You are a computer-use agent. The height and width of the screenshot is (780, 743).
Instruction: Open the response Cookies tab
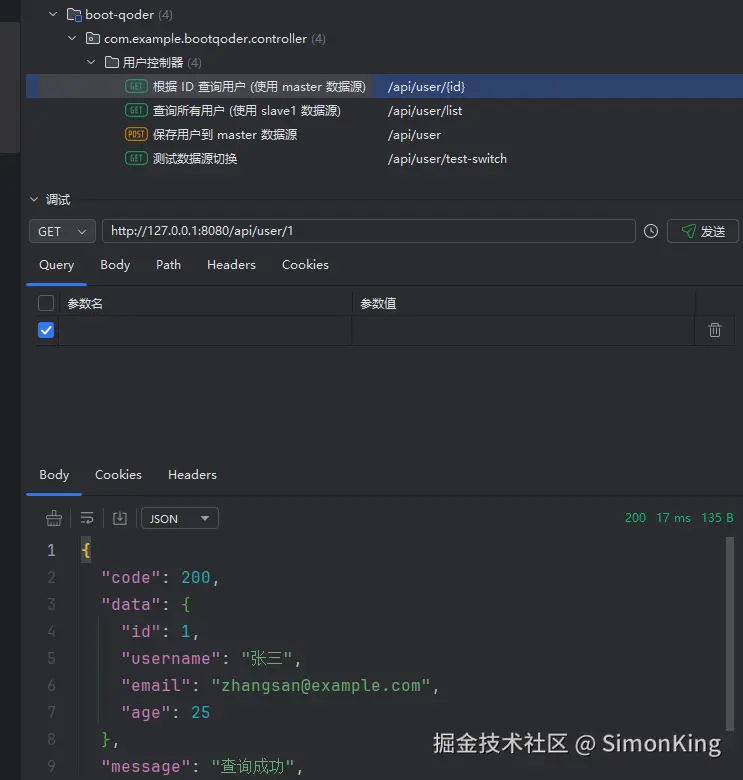[118, 475]
